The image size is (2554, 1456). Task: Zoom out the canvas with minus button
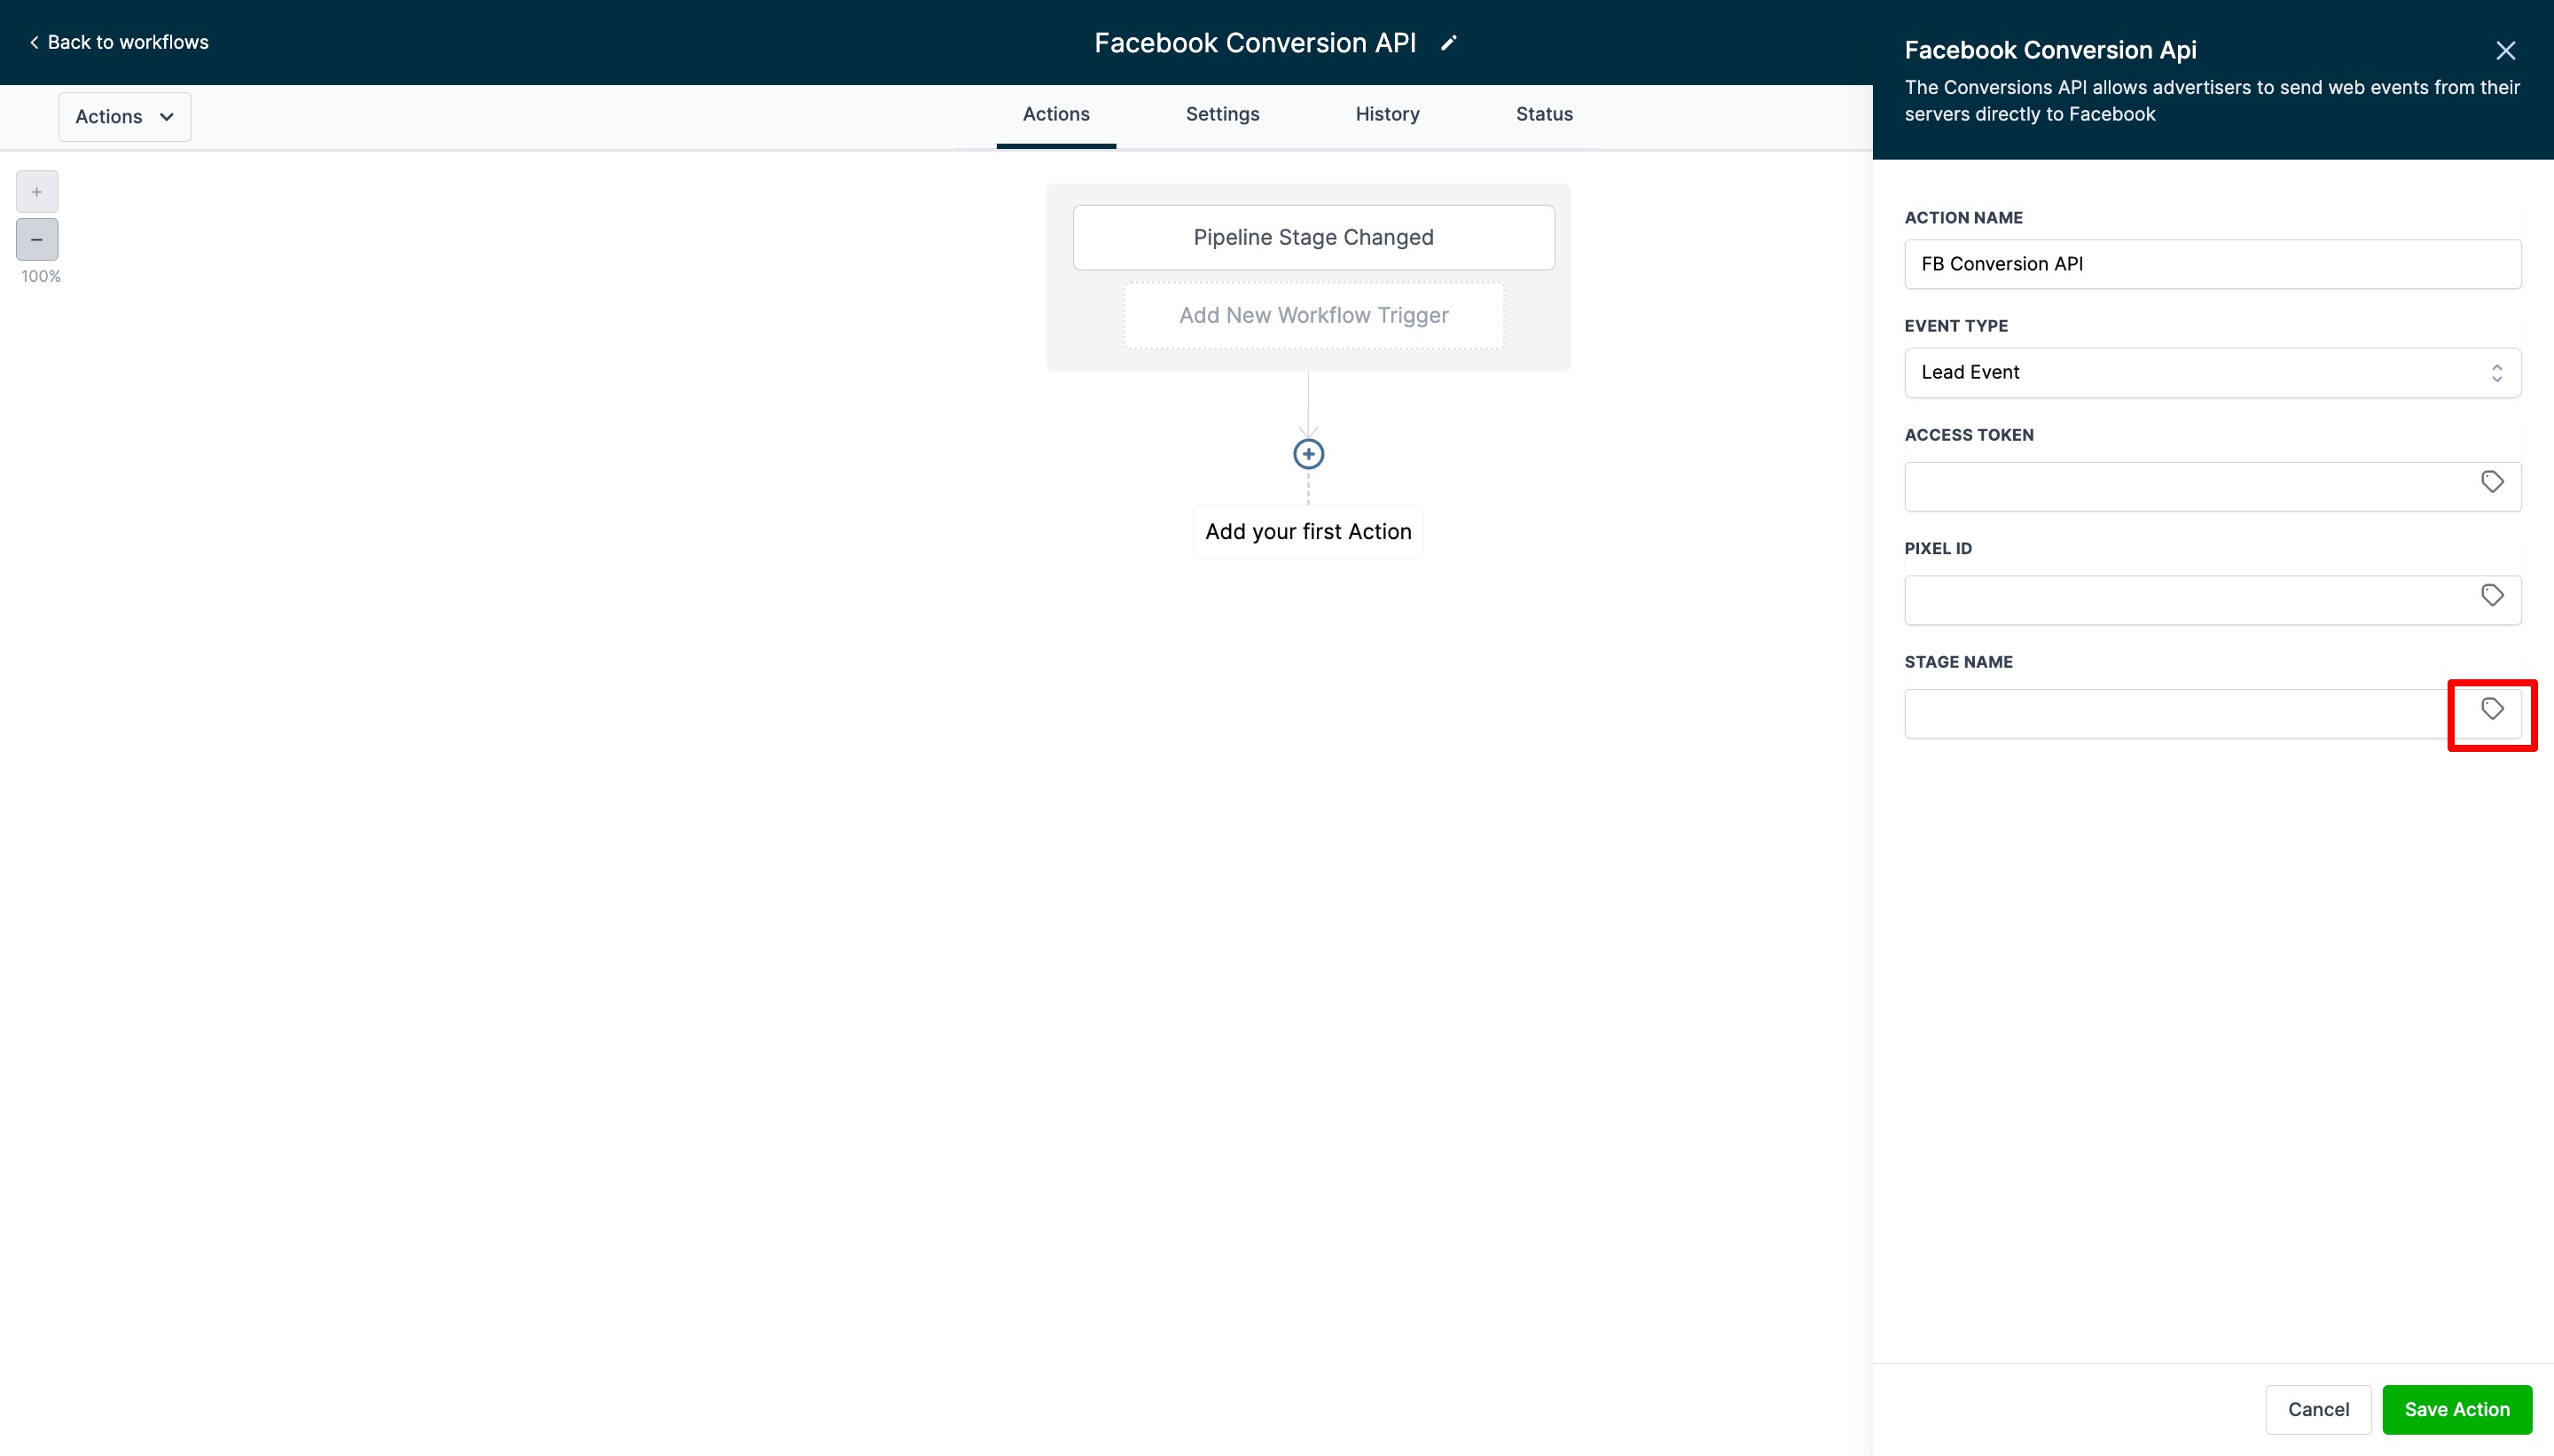coord(37,240)
